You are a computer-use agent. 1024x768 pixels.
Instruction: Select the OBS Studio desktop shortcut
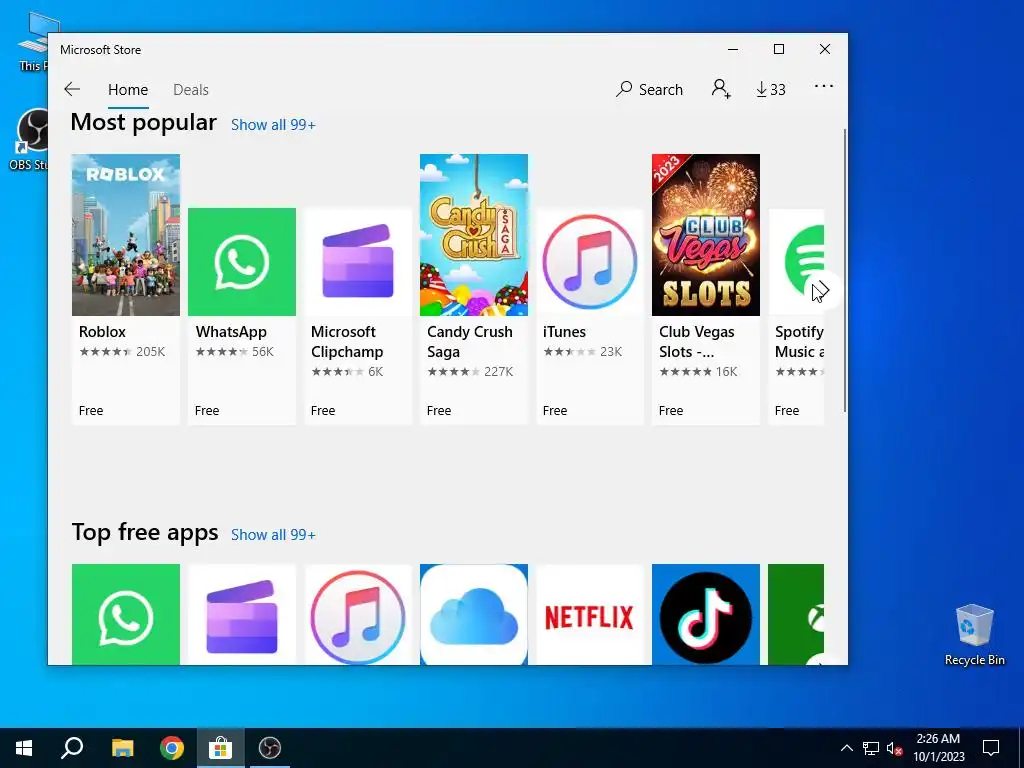click(28, 139)
